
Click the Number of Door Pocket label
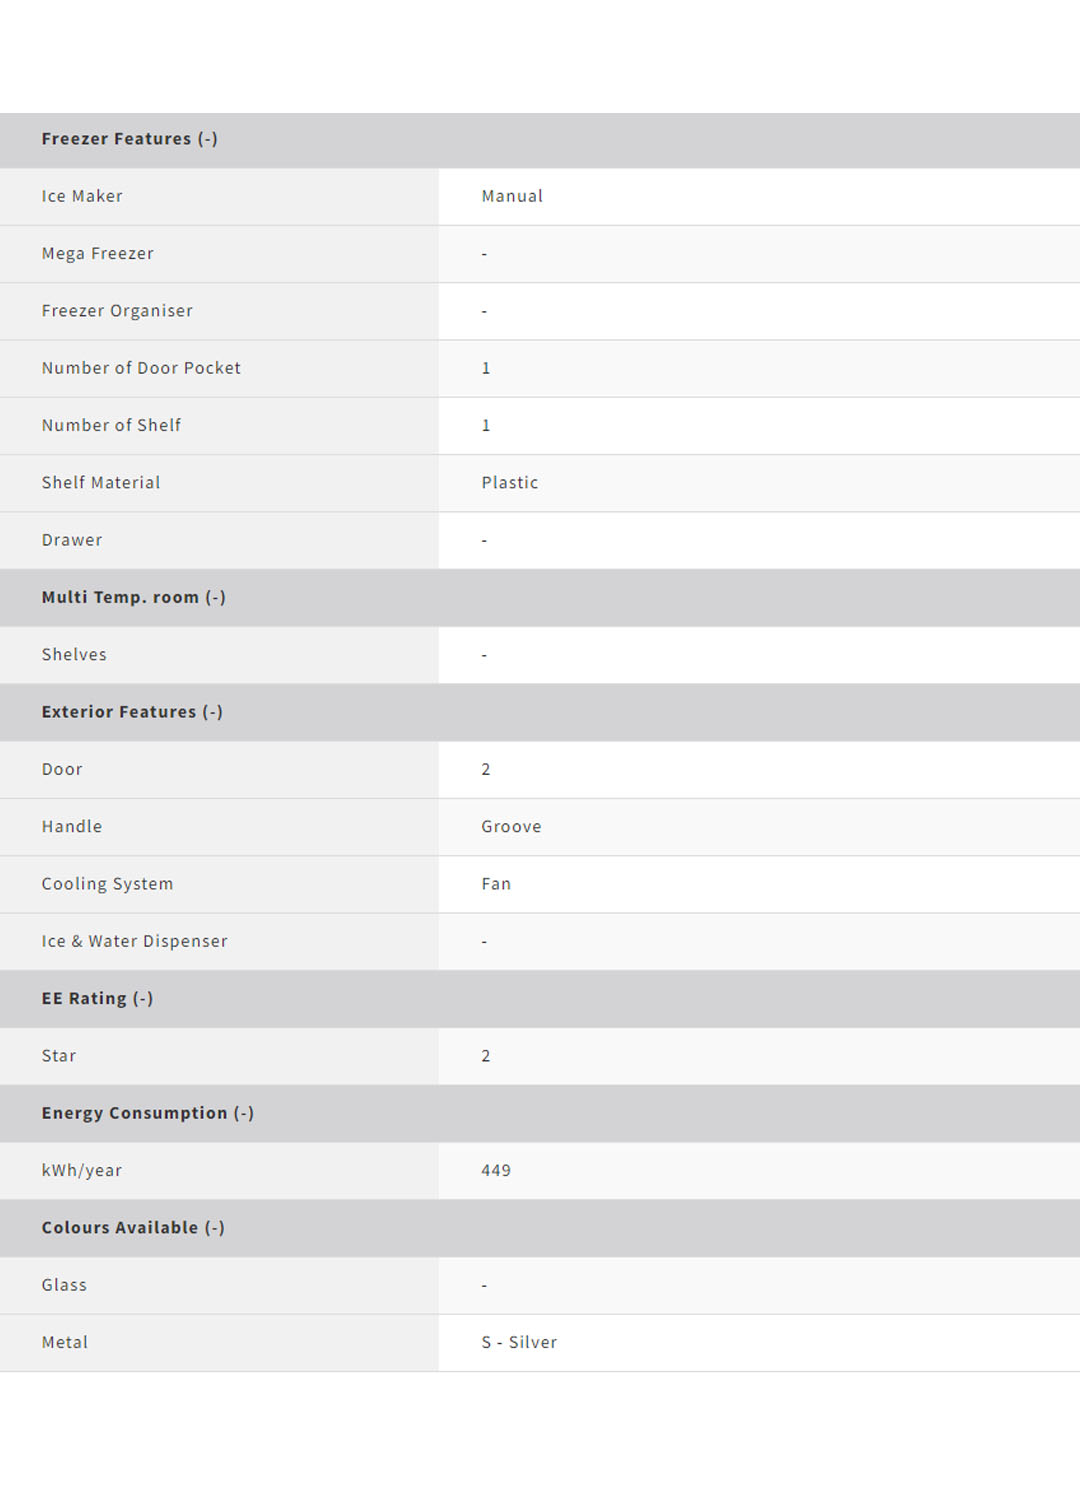(141, 368)
